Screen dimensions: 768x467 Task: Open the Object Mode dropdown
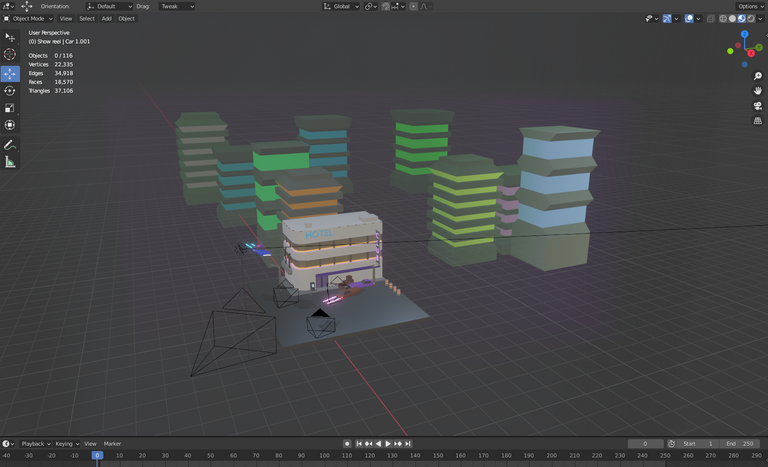coord(28,19)
